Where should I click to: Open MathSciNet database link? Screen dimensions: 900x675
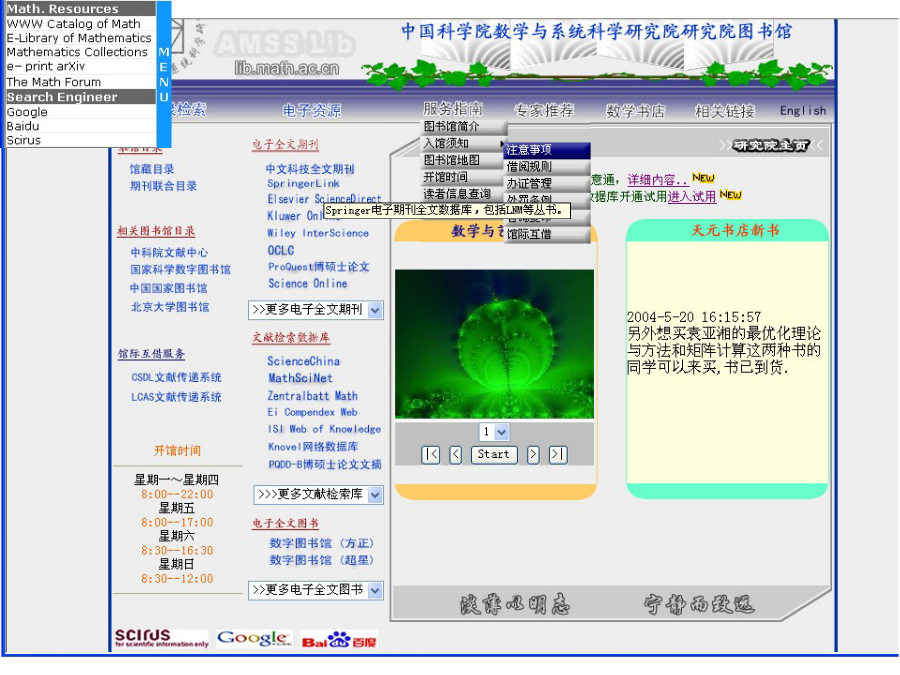pos(300,378)
